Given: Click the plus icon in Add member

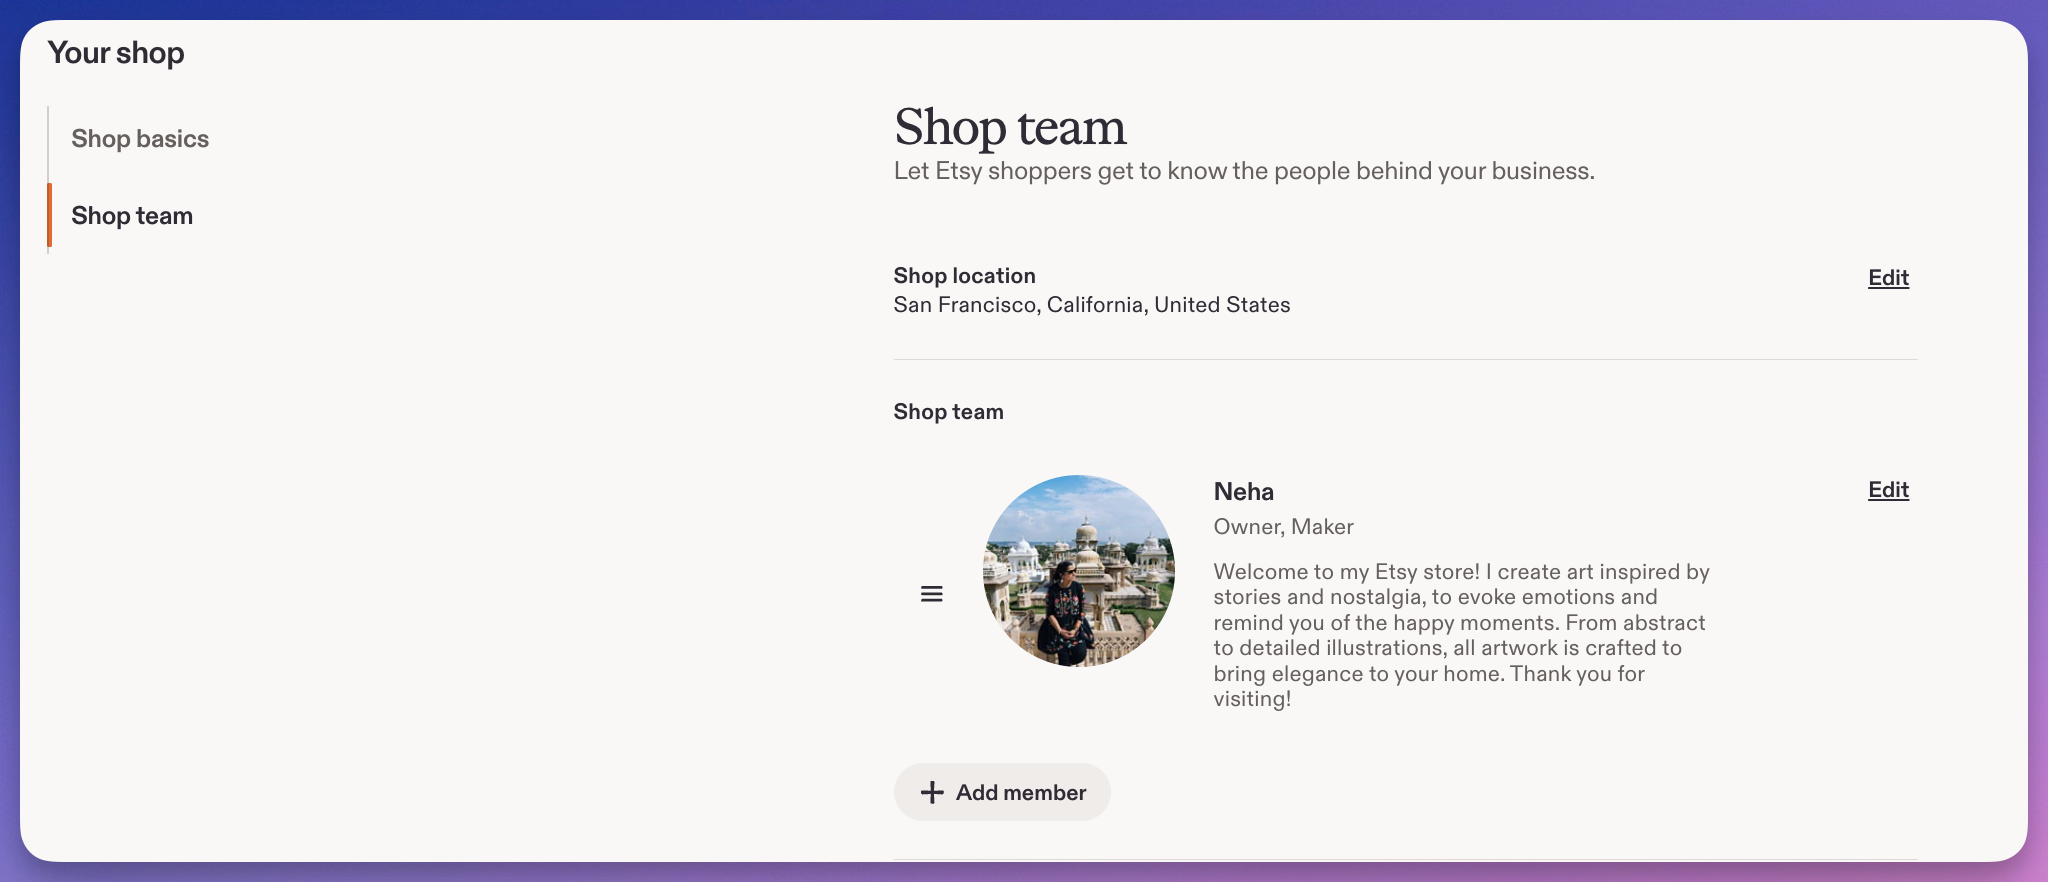Looking at the screenshot, I should 932,792.
